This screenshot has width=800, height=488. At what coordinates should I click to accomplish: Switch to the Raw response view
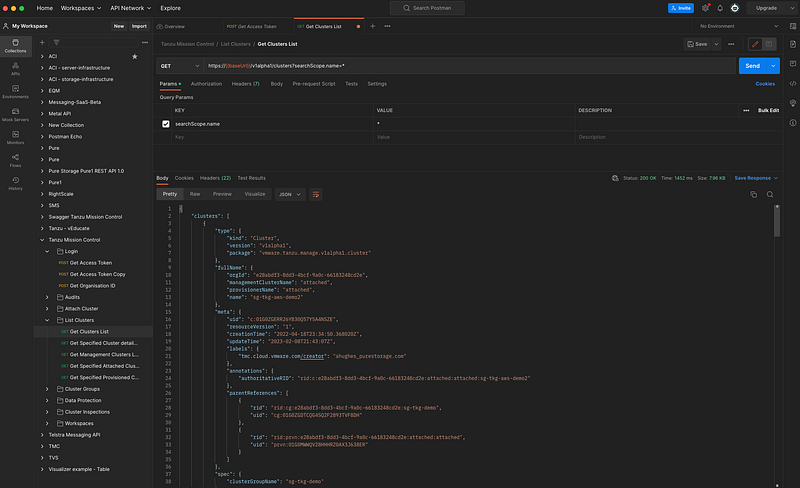tap(195, 194)
